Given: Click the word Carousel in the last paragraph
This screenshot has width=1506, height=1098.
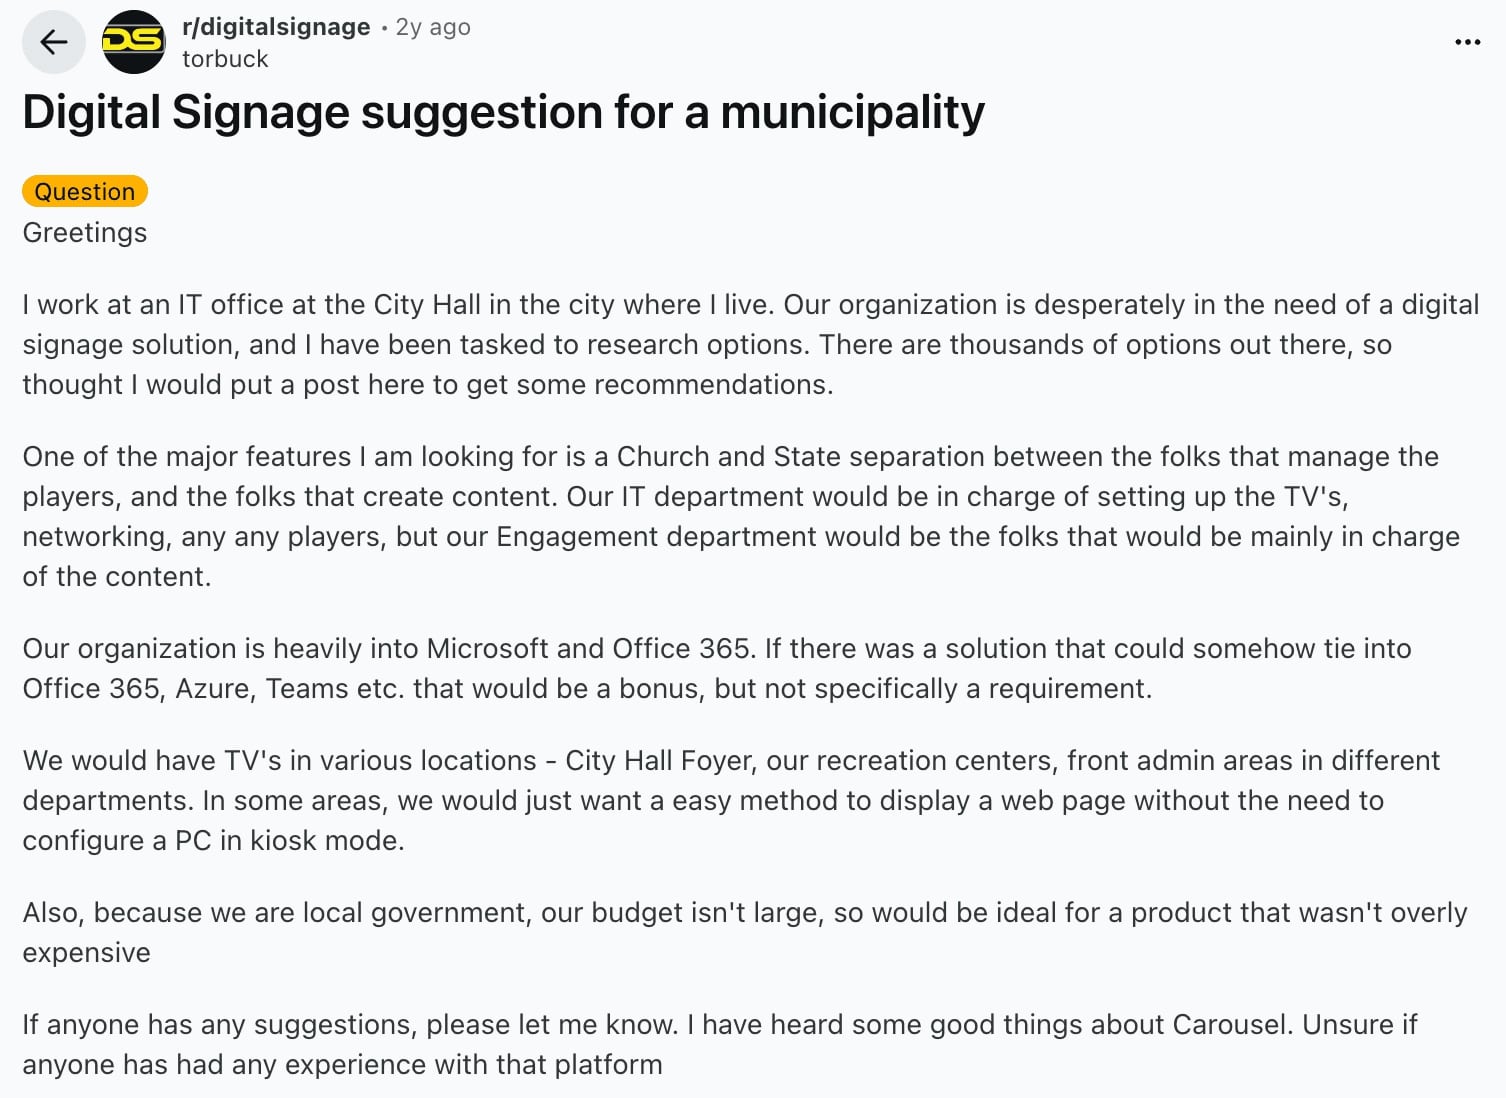Looking at the screenshot, I should (1230, 1024).
